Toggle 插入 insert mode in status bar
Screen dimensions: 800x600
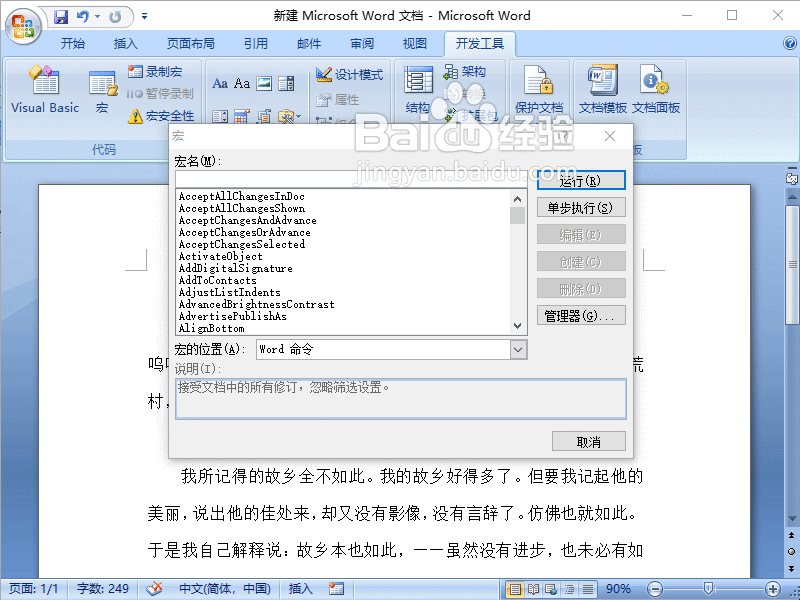pos(301,589)
